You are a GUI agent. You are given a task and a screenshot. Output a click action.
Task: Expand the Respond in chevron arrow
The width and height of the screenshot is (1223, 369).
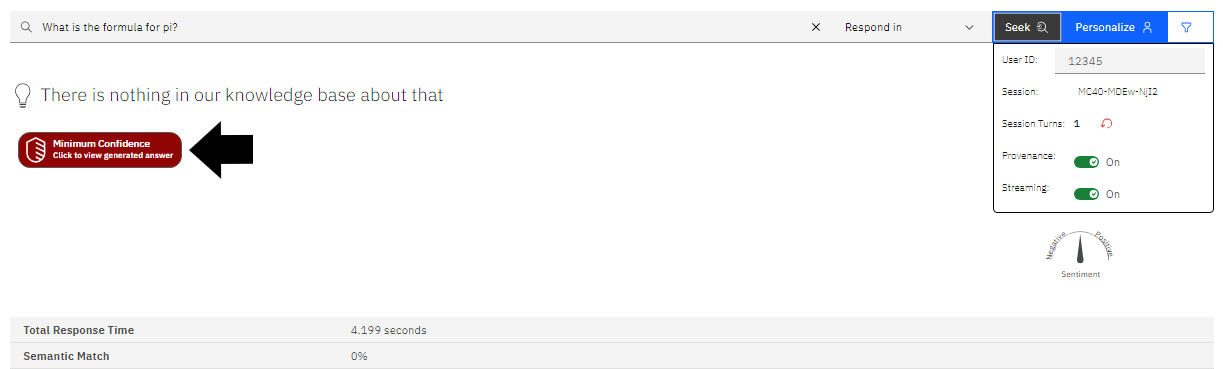(x=969, y=28)
